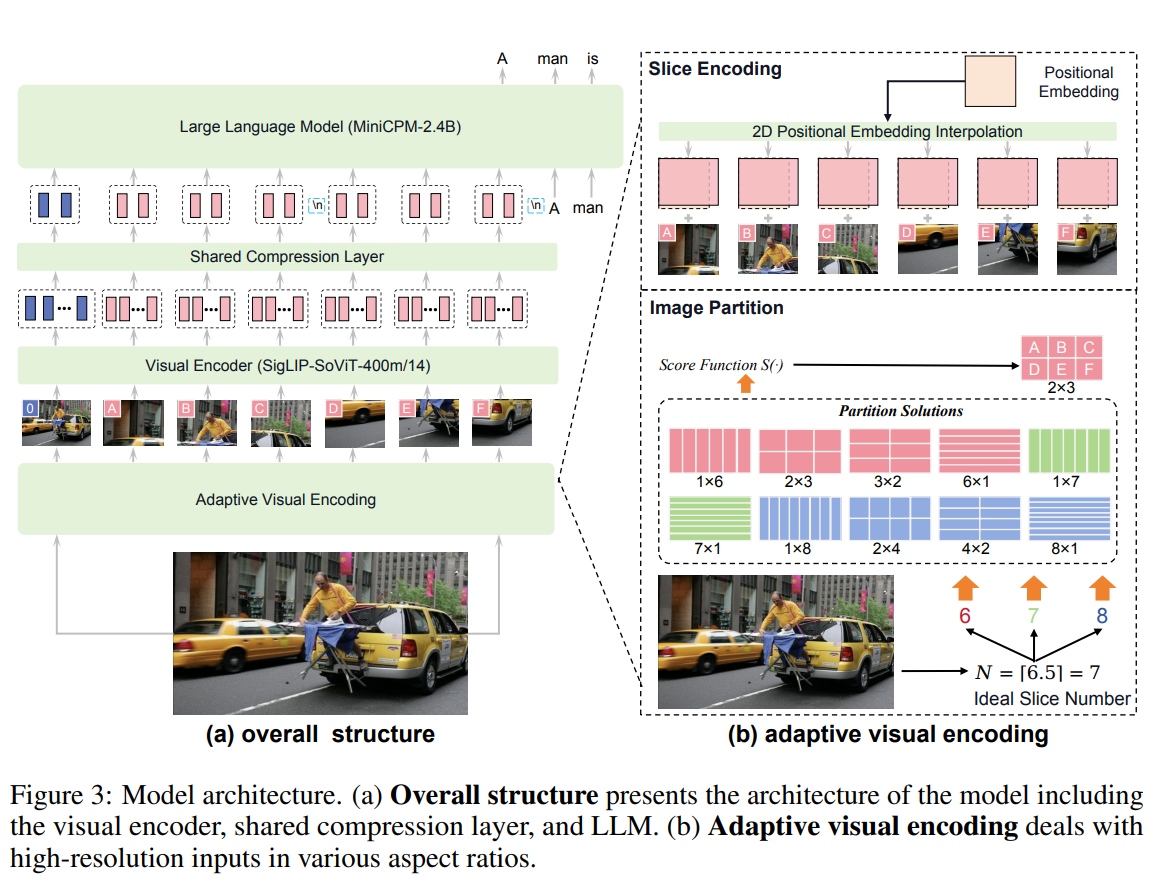1164x885 pixels.
Task: Click the taxi photo in Image Partition panel
Action: (776, 641)
